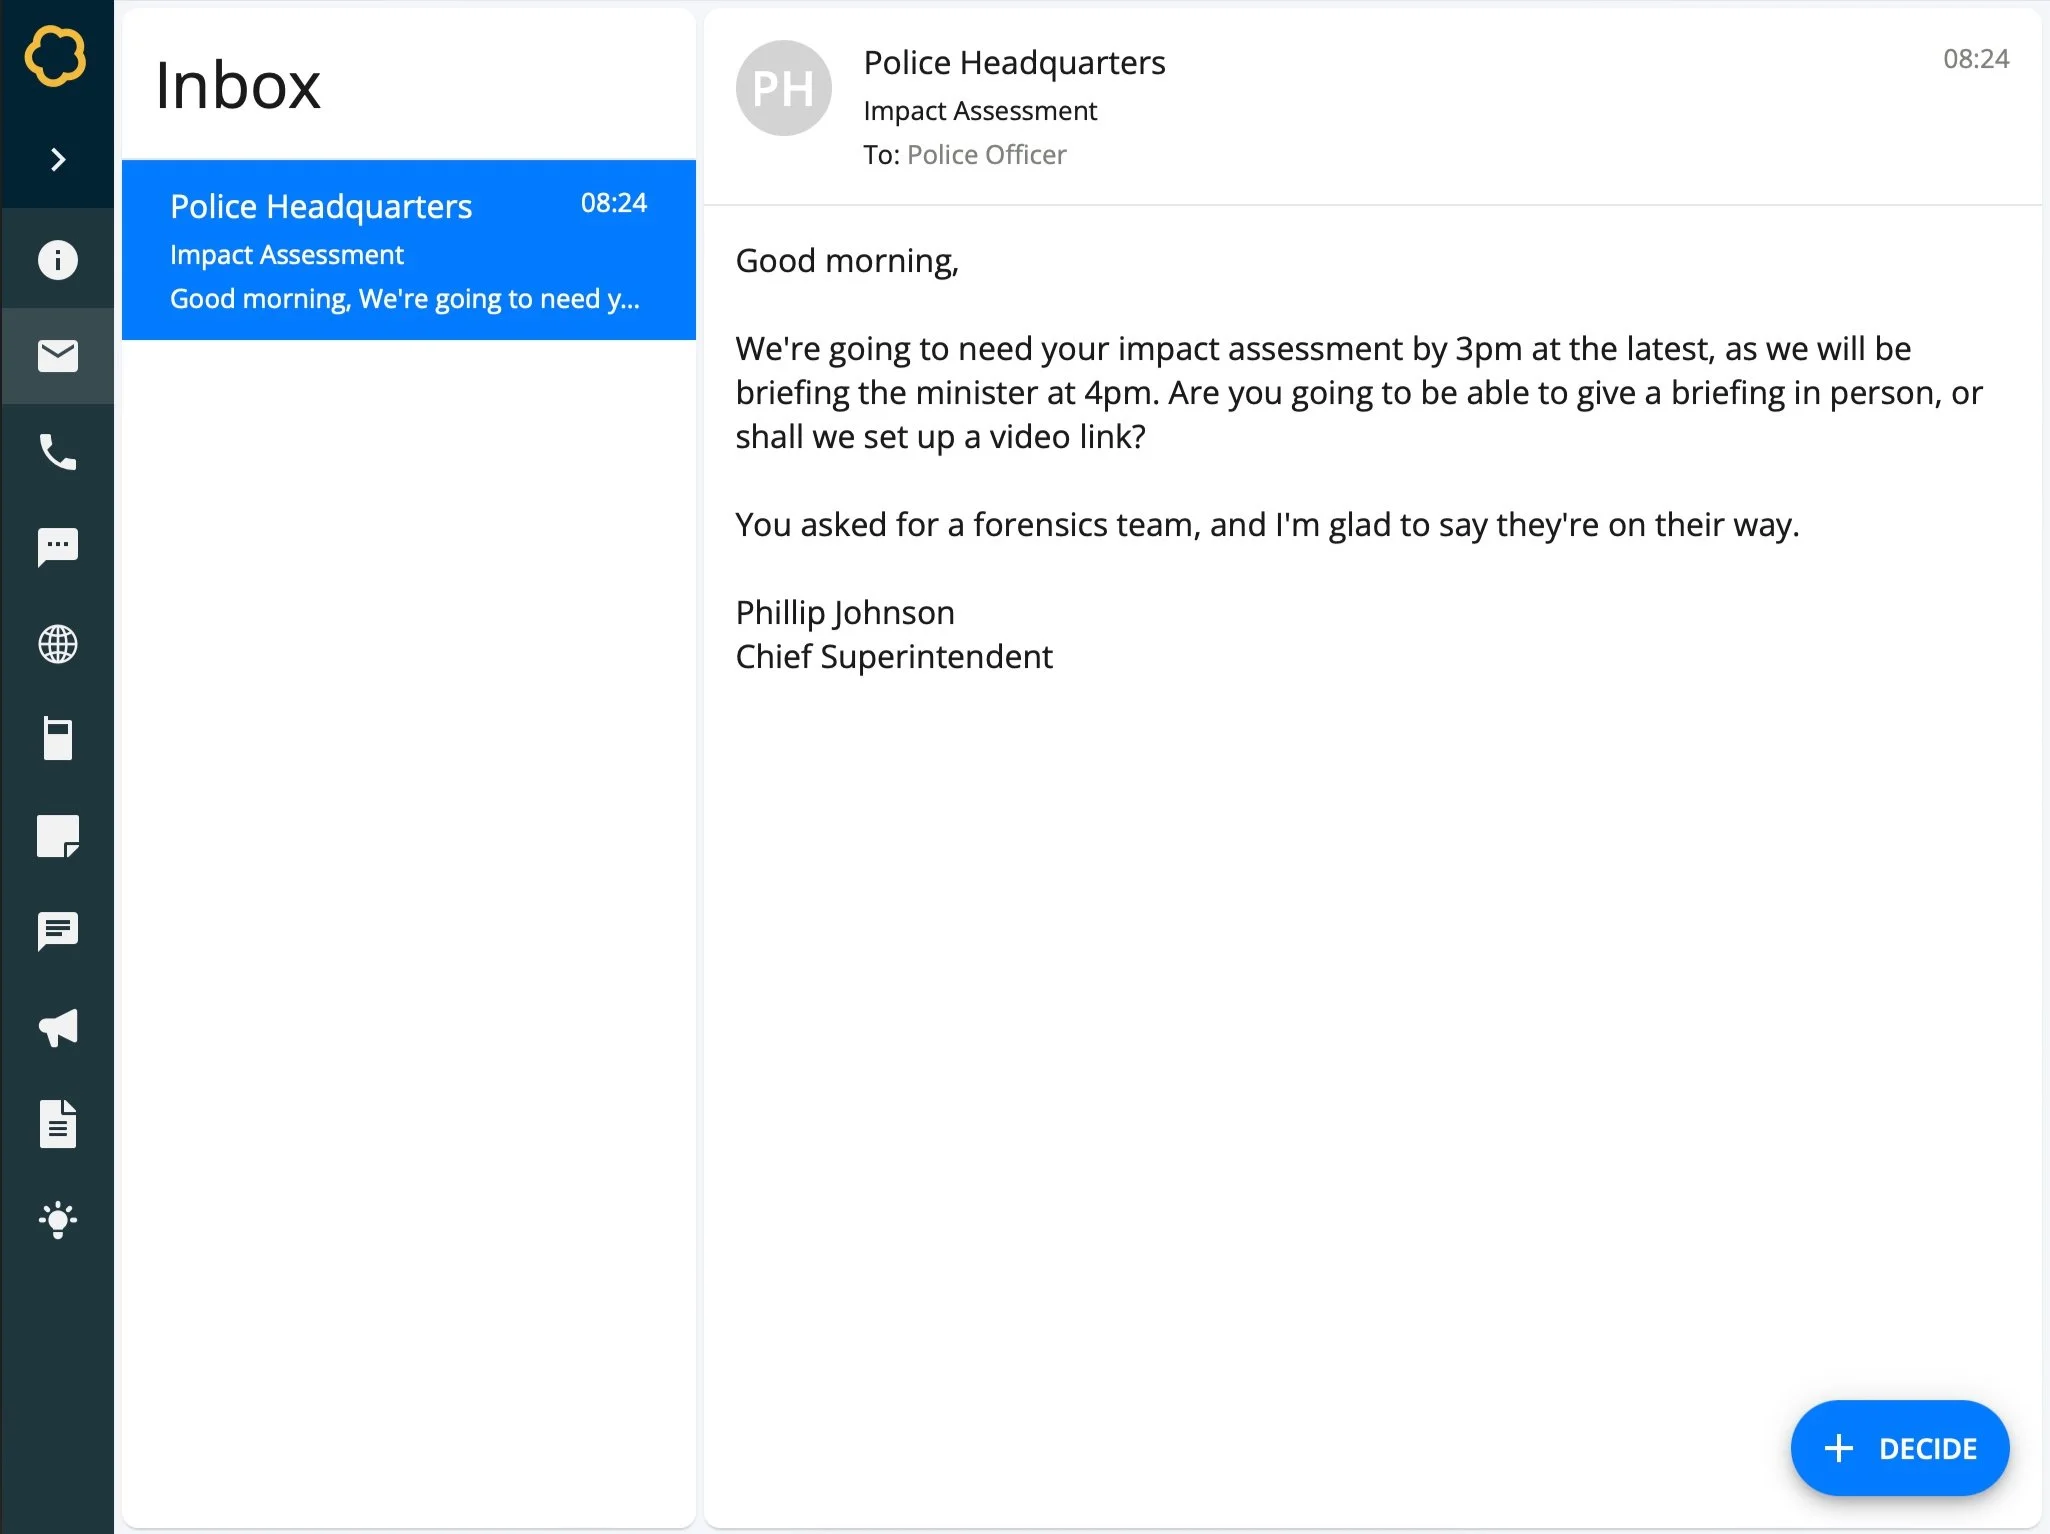Open the SMS chat bubble icon
Image resolution: width=2050 pixels, height=1534 pixels.
coord(57,547)
